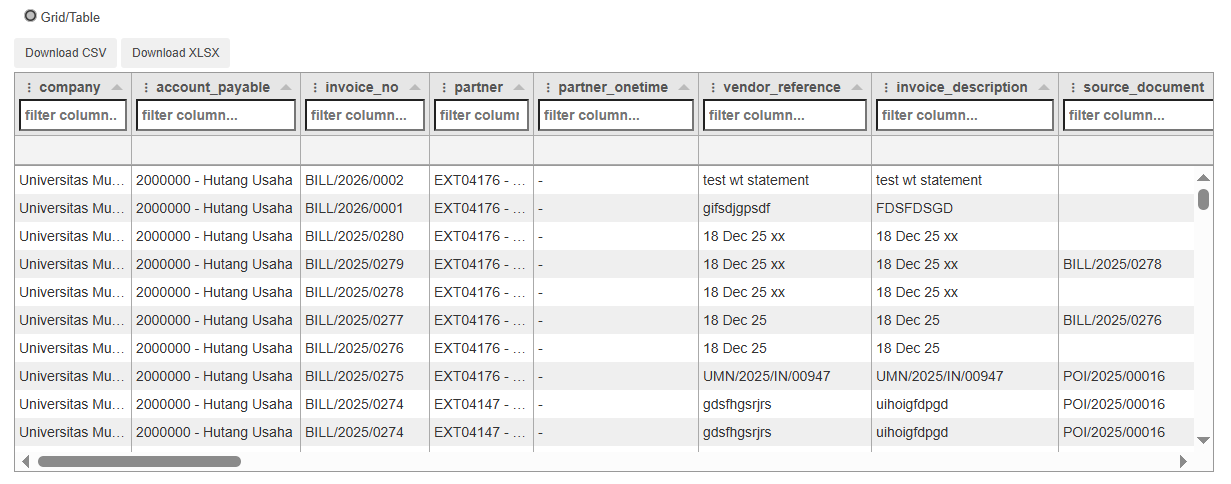Click the horizontal scrollbar thumb
This screenshot has height=484, width=1231.
pyautogui.click(x=139, y=462)
